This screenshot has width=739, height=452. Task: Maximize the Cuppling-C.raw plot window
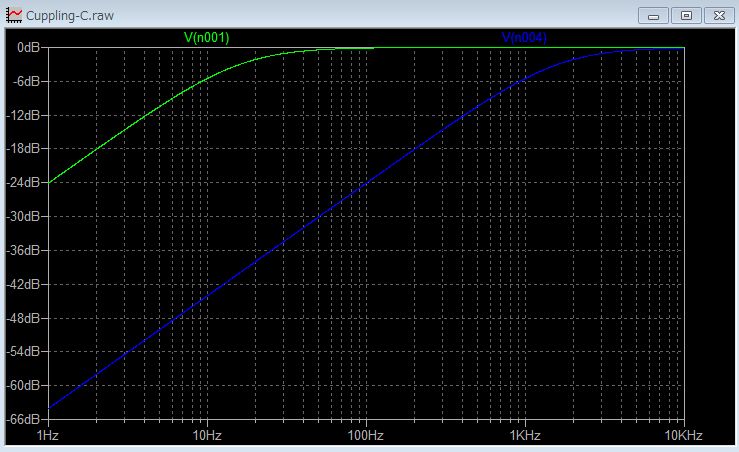coord(686,16)
